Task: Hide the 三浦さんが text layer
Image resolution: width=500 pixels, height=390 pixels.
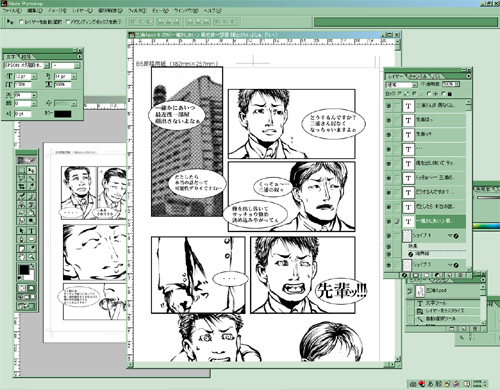Action: [388, 106]
